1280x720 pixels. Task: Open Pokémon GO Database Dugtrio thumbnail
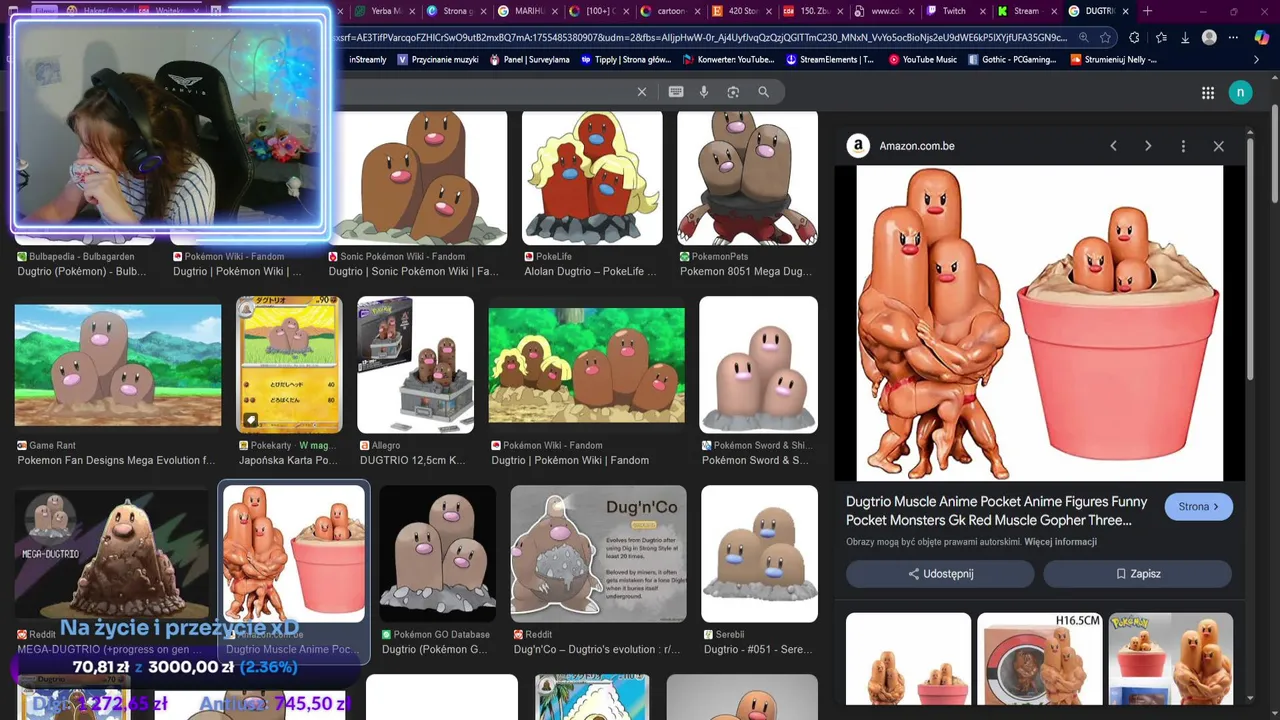tap(437, 554)
